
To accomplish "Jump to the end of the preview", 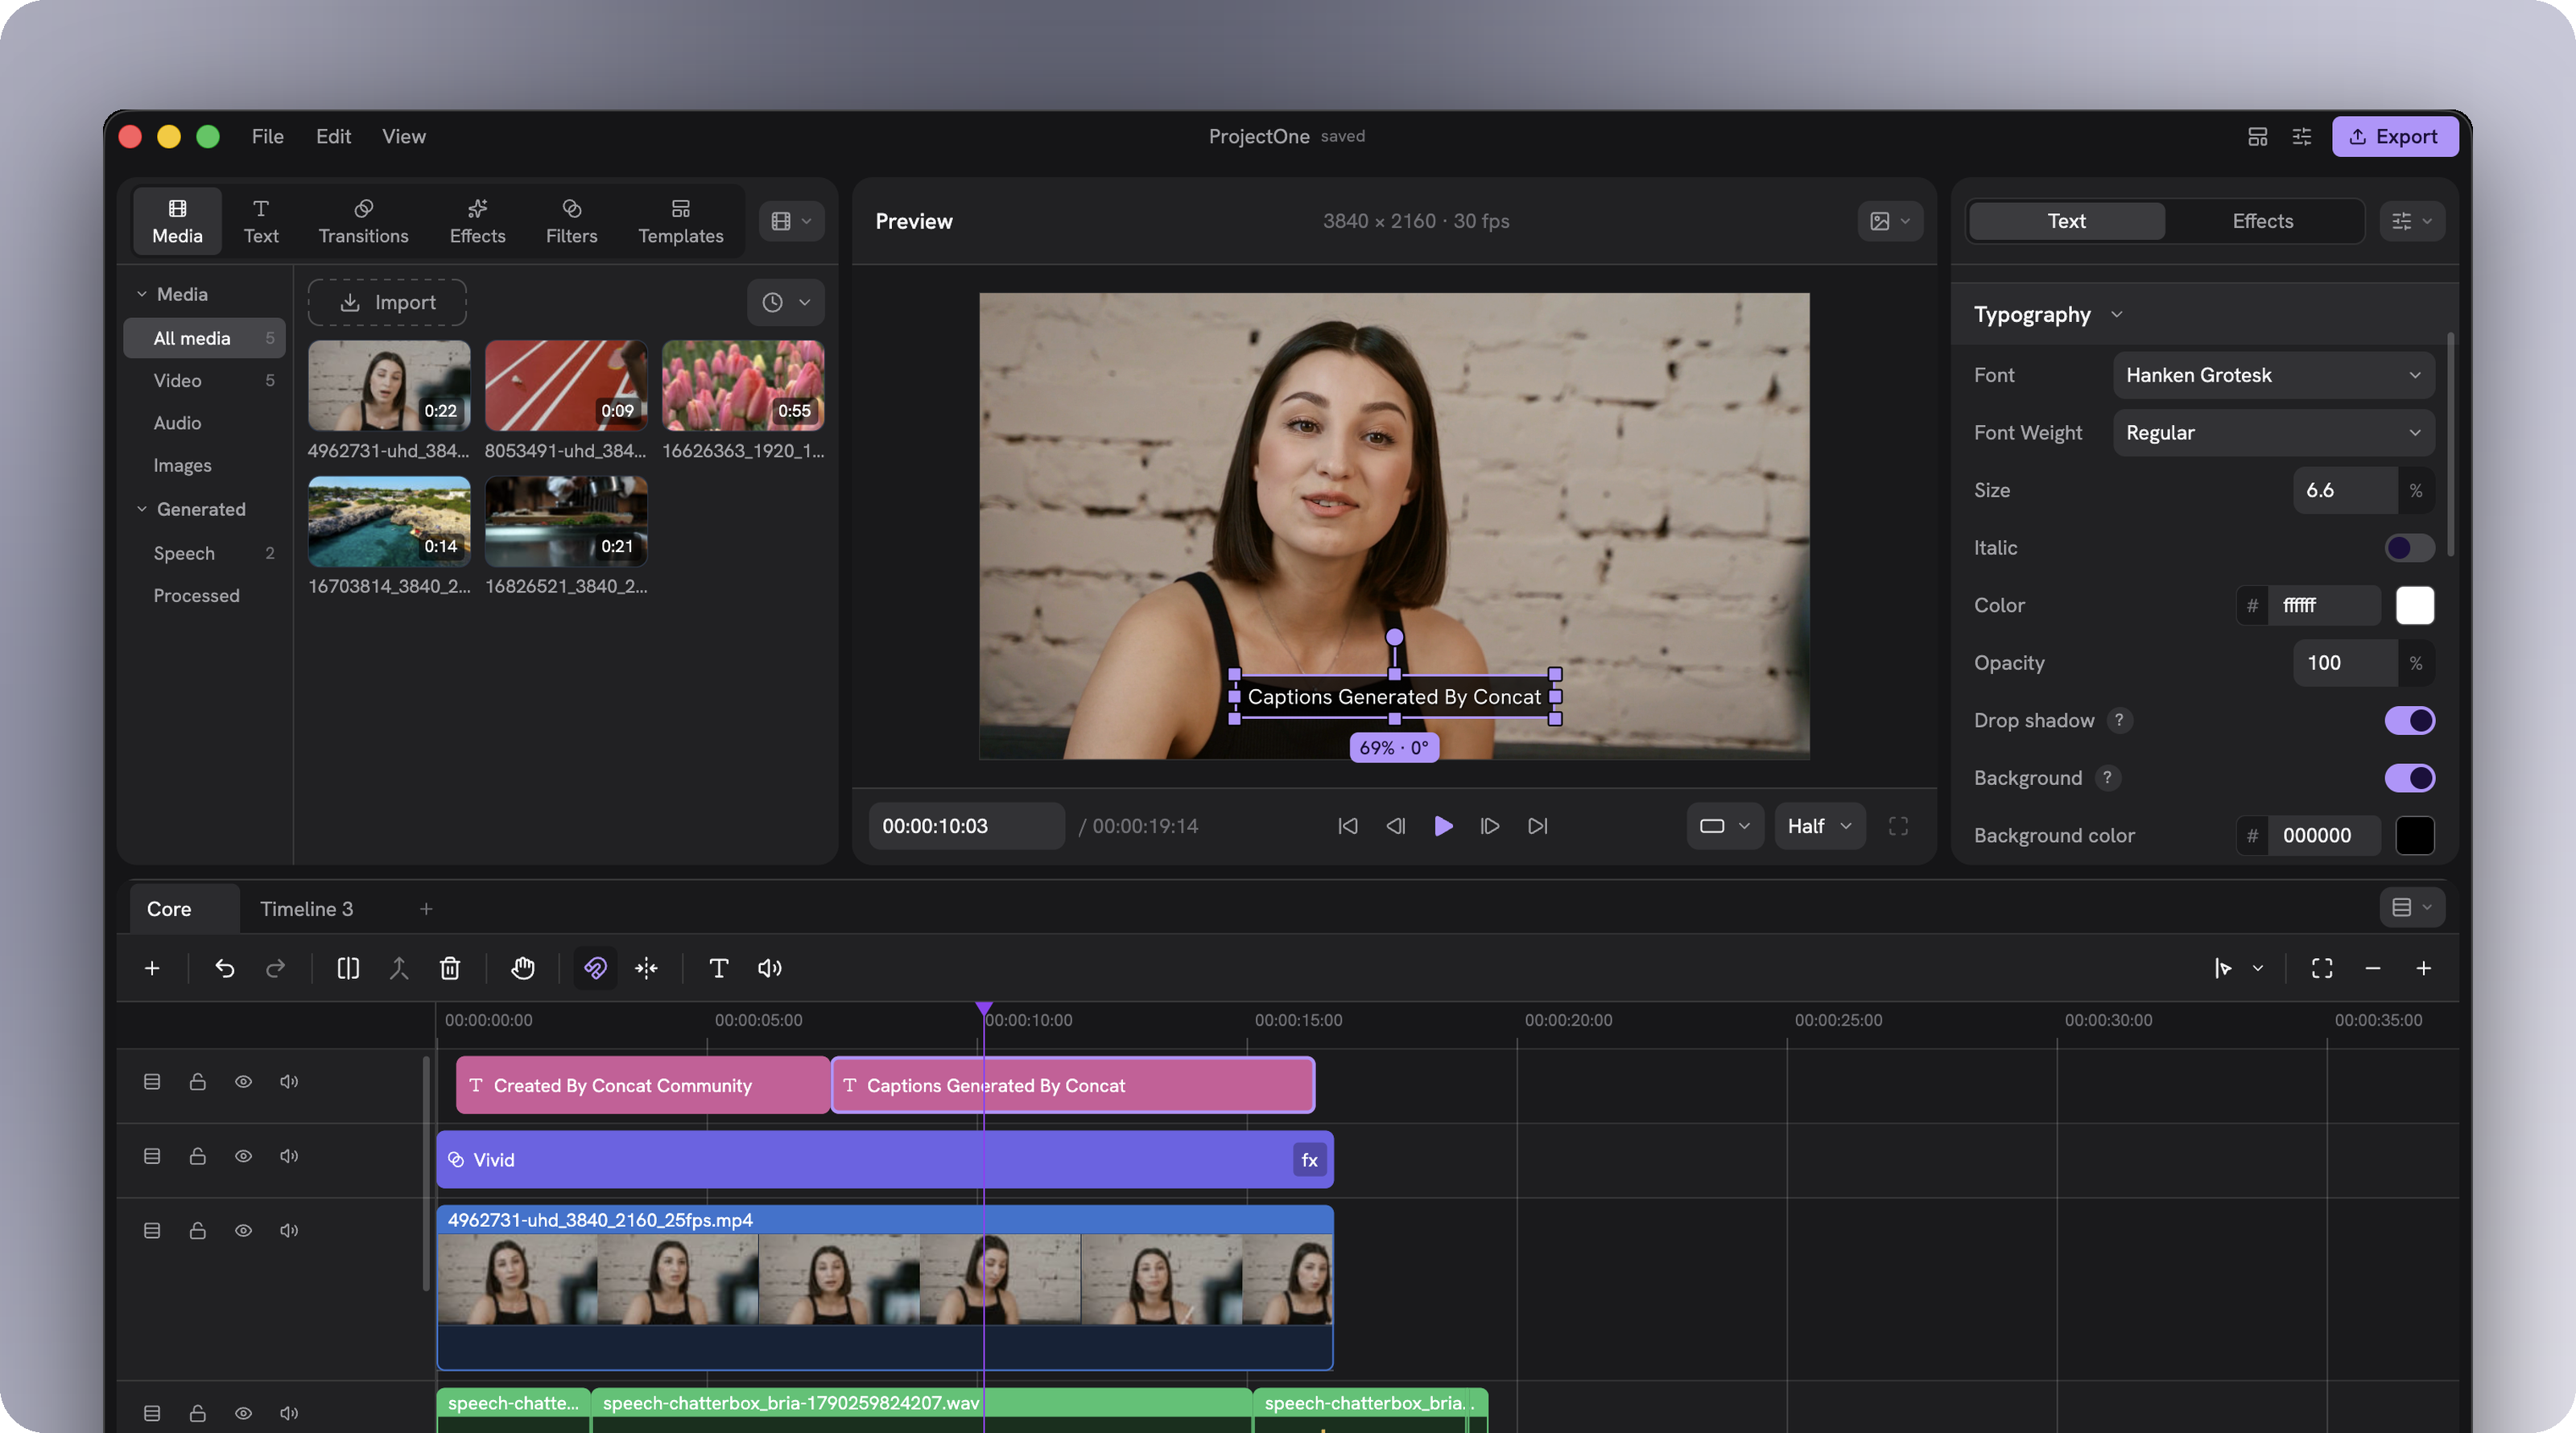I will (x=1537, y=826).
